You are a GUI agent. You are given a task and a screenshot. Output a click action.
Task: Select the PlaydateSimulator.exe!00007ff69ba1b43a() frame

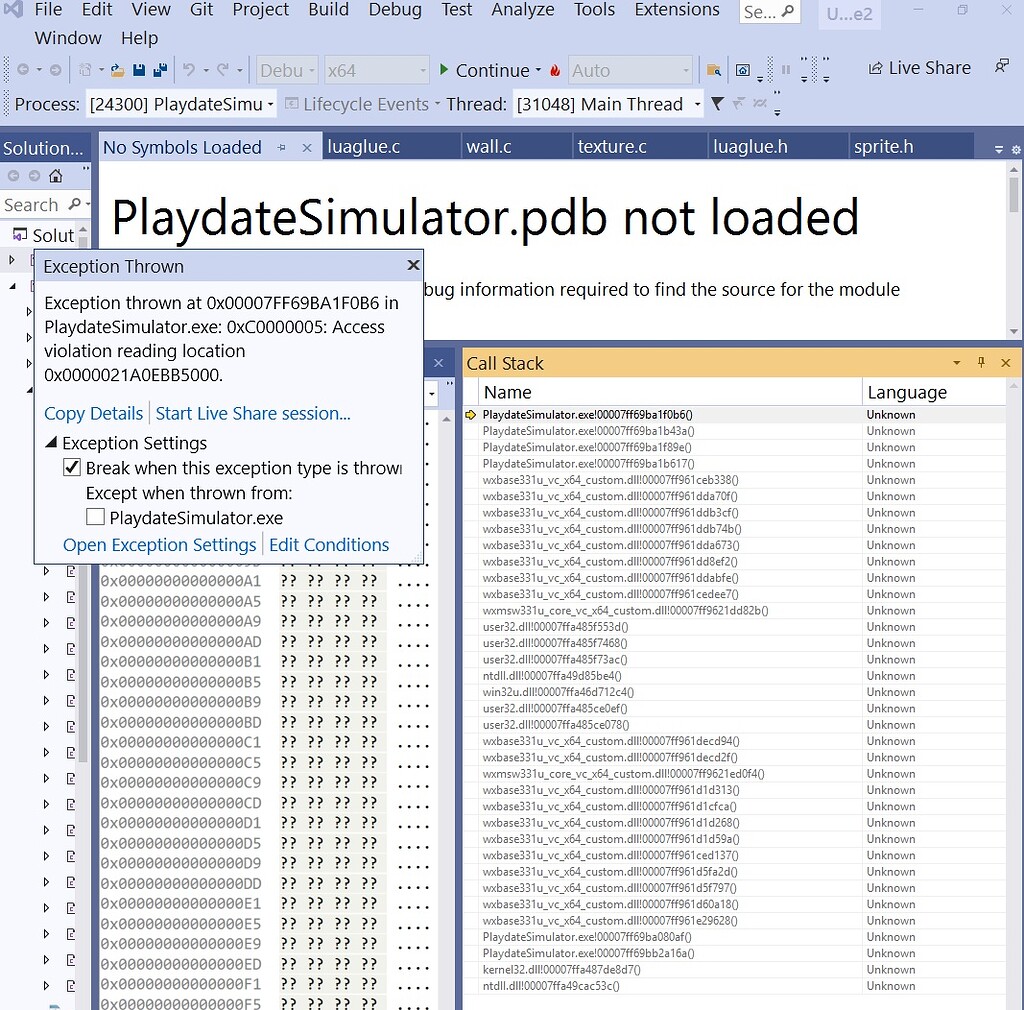coord(735,431)
